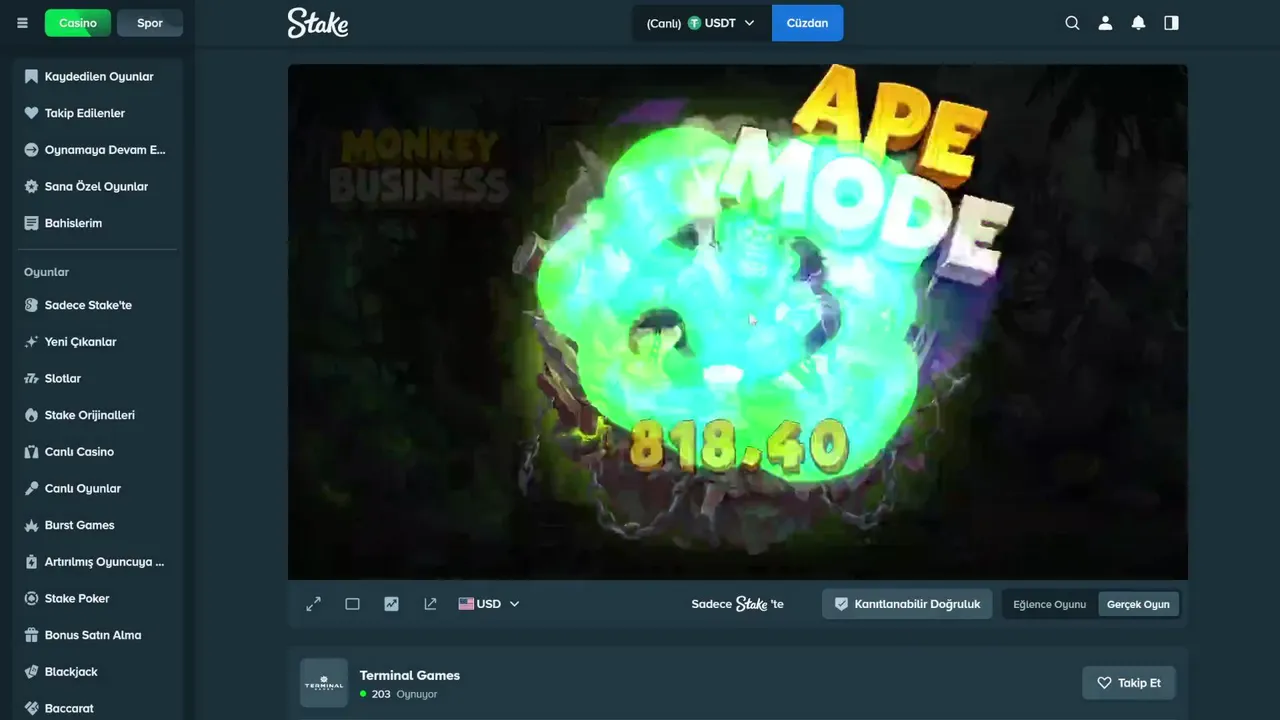Open Takip Edilenler from sidebar
The width and height of the screenshot is (1280, 720).
[x=98, y=113]
